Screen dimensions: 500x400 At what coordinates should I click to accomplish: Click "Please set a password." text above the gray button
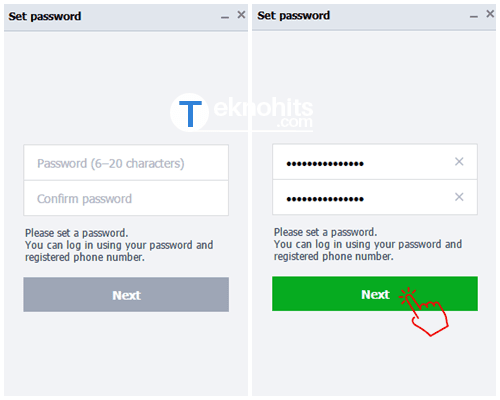pos(77,233)
